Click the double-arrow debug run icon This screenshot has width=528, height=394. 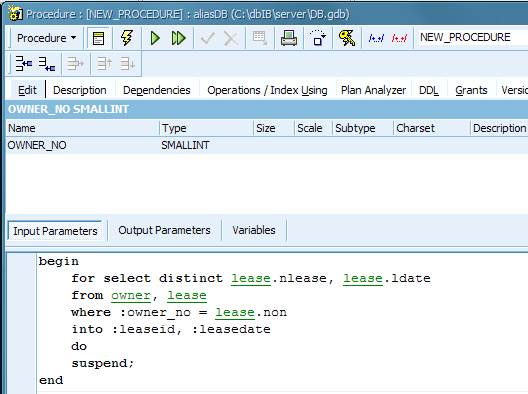(x=178, y=38)
